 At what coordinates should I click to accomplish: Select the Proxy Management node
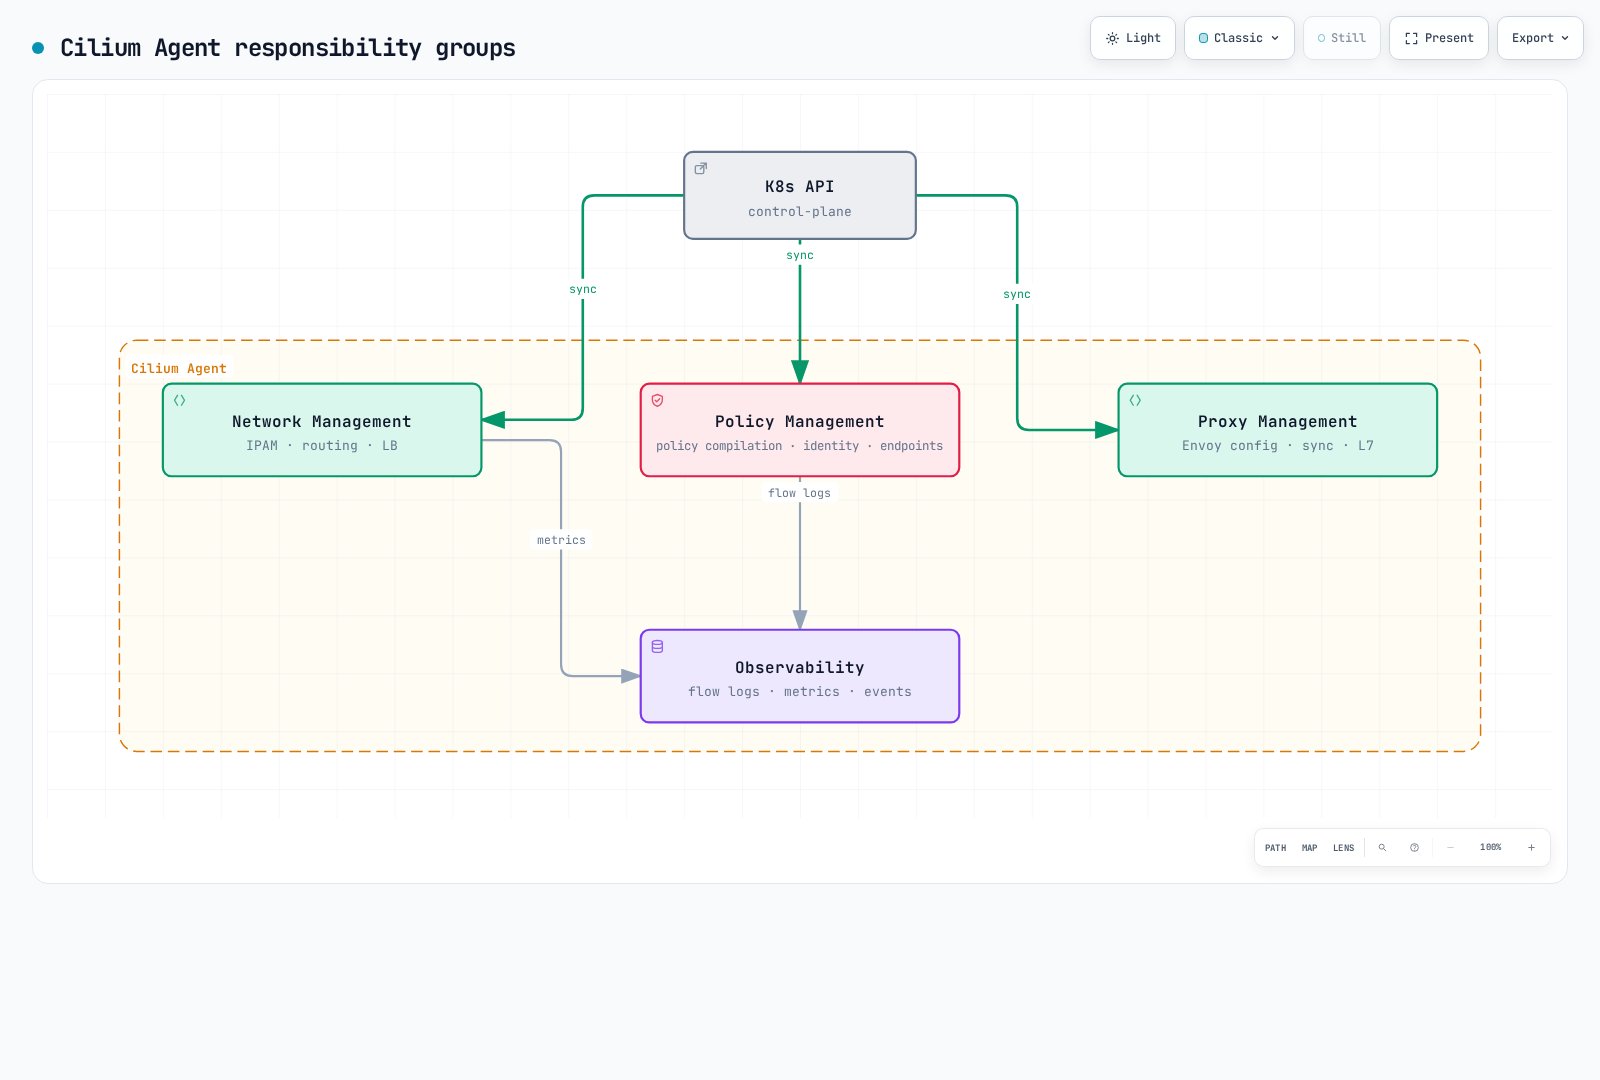[1278, 430]
